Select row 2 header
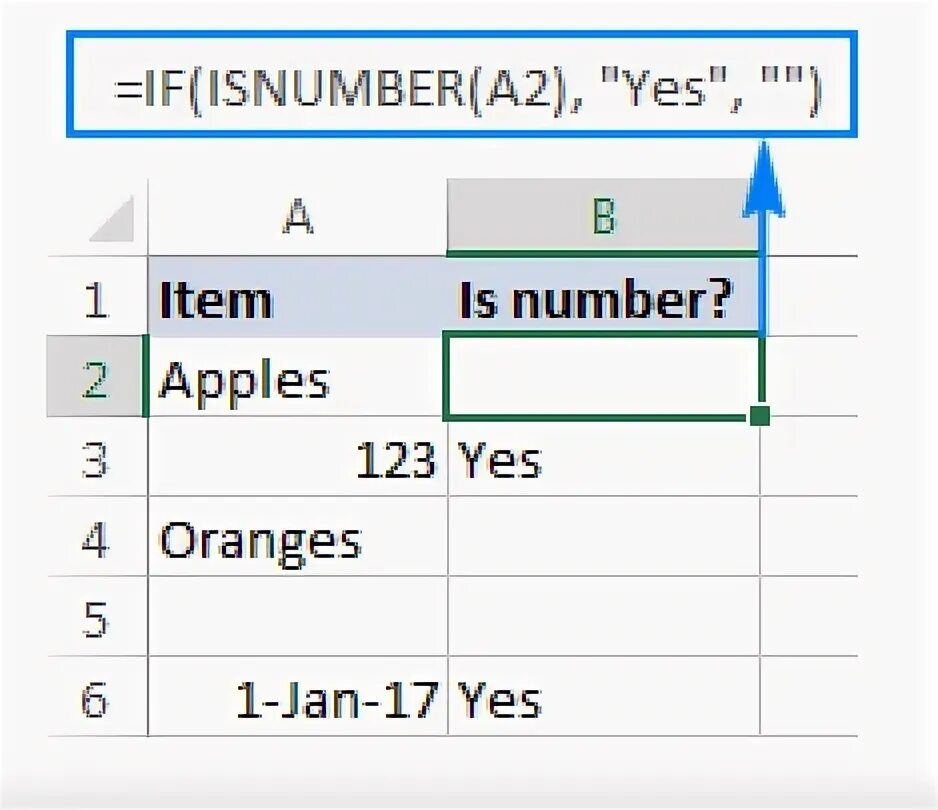Viewport: 938px width, 810px height. tap(97, 376)
